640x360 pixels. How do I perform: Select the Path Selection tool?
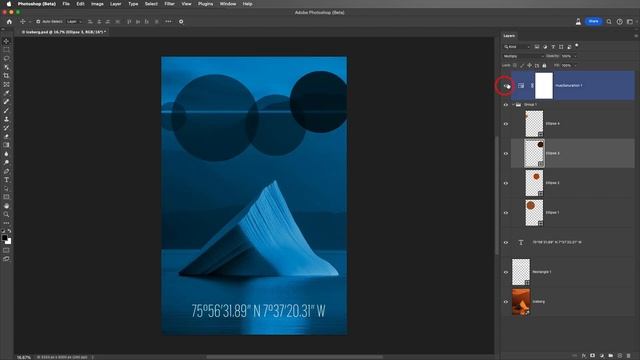click(x=6, y=189)
